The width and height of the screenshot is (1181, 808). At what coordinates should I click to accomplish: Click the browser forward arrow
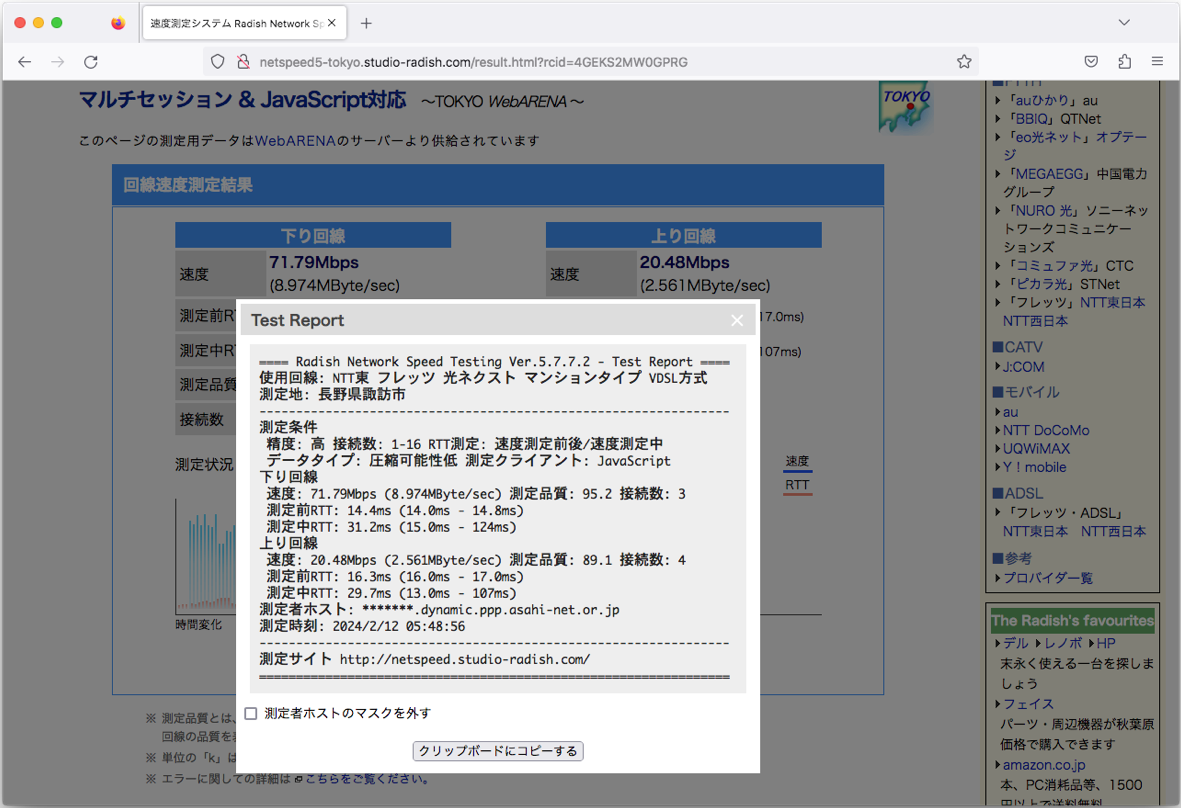pyautogui.click(x=58, y=62)
